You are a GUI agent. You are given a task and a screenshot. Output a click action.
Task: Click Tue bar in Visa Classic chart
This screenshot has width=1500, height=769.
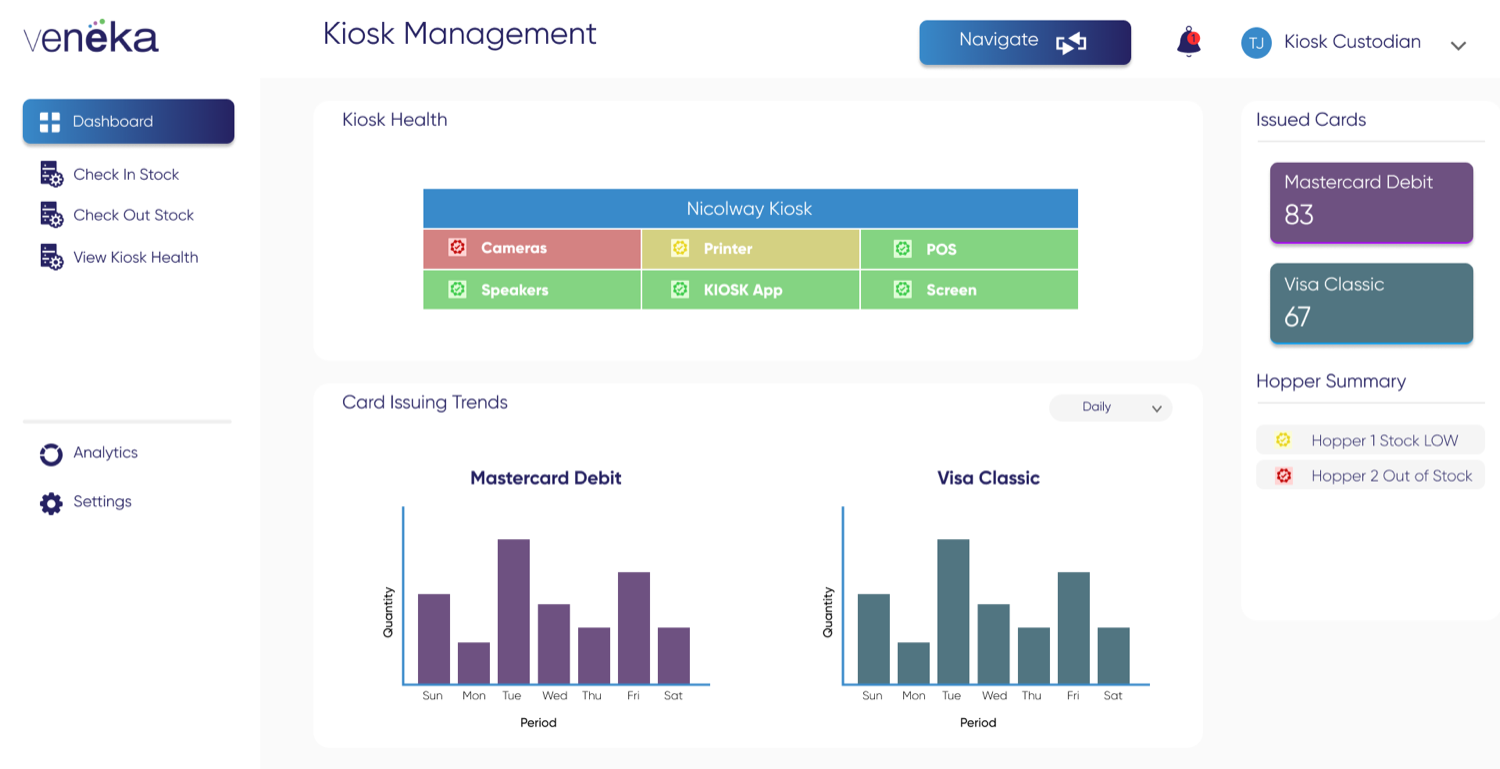pyautogui.click(x=953, y=611)
